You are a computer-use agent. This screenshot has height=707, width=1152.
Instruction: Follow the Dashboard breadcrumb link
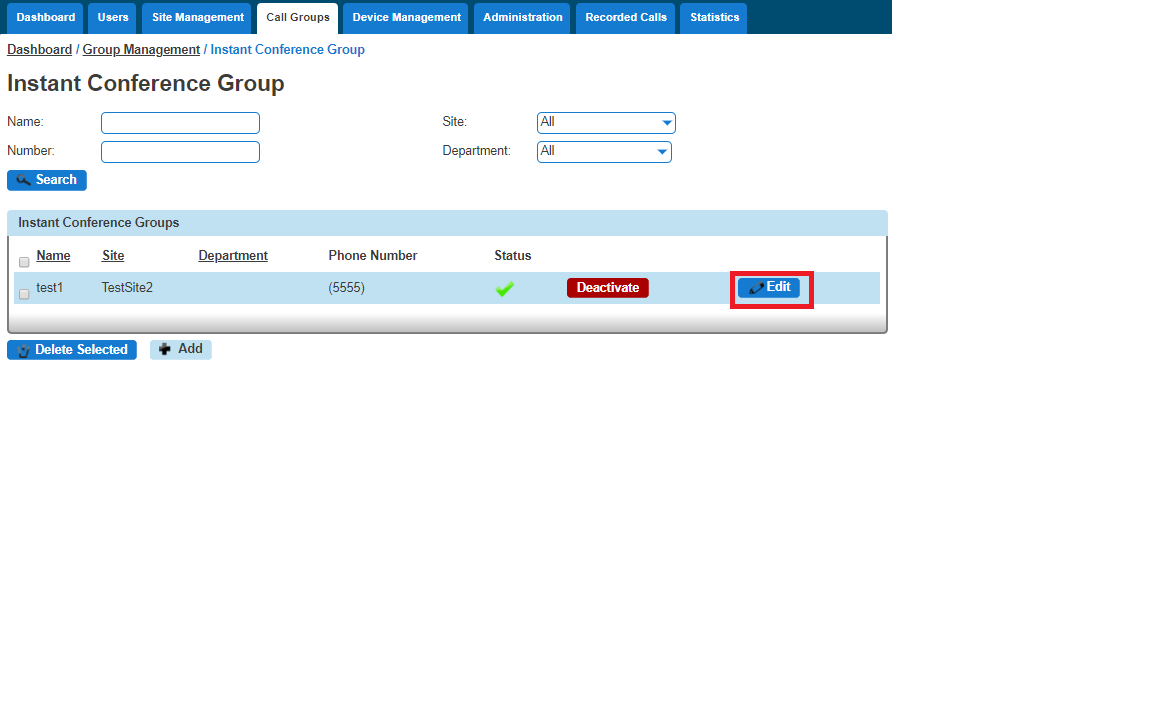point(40,49)
